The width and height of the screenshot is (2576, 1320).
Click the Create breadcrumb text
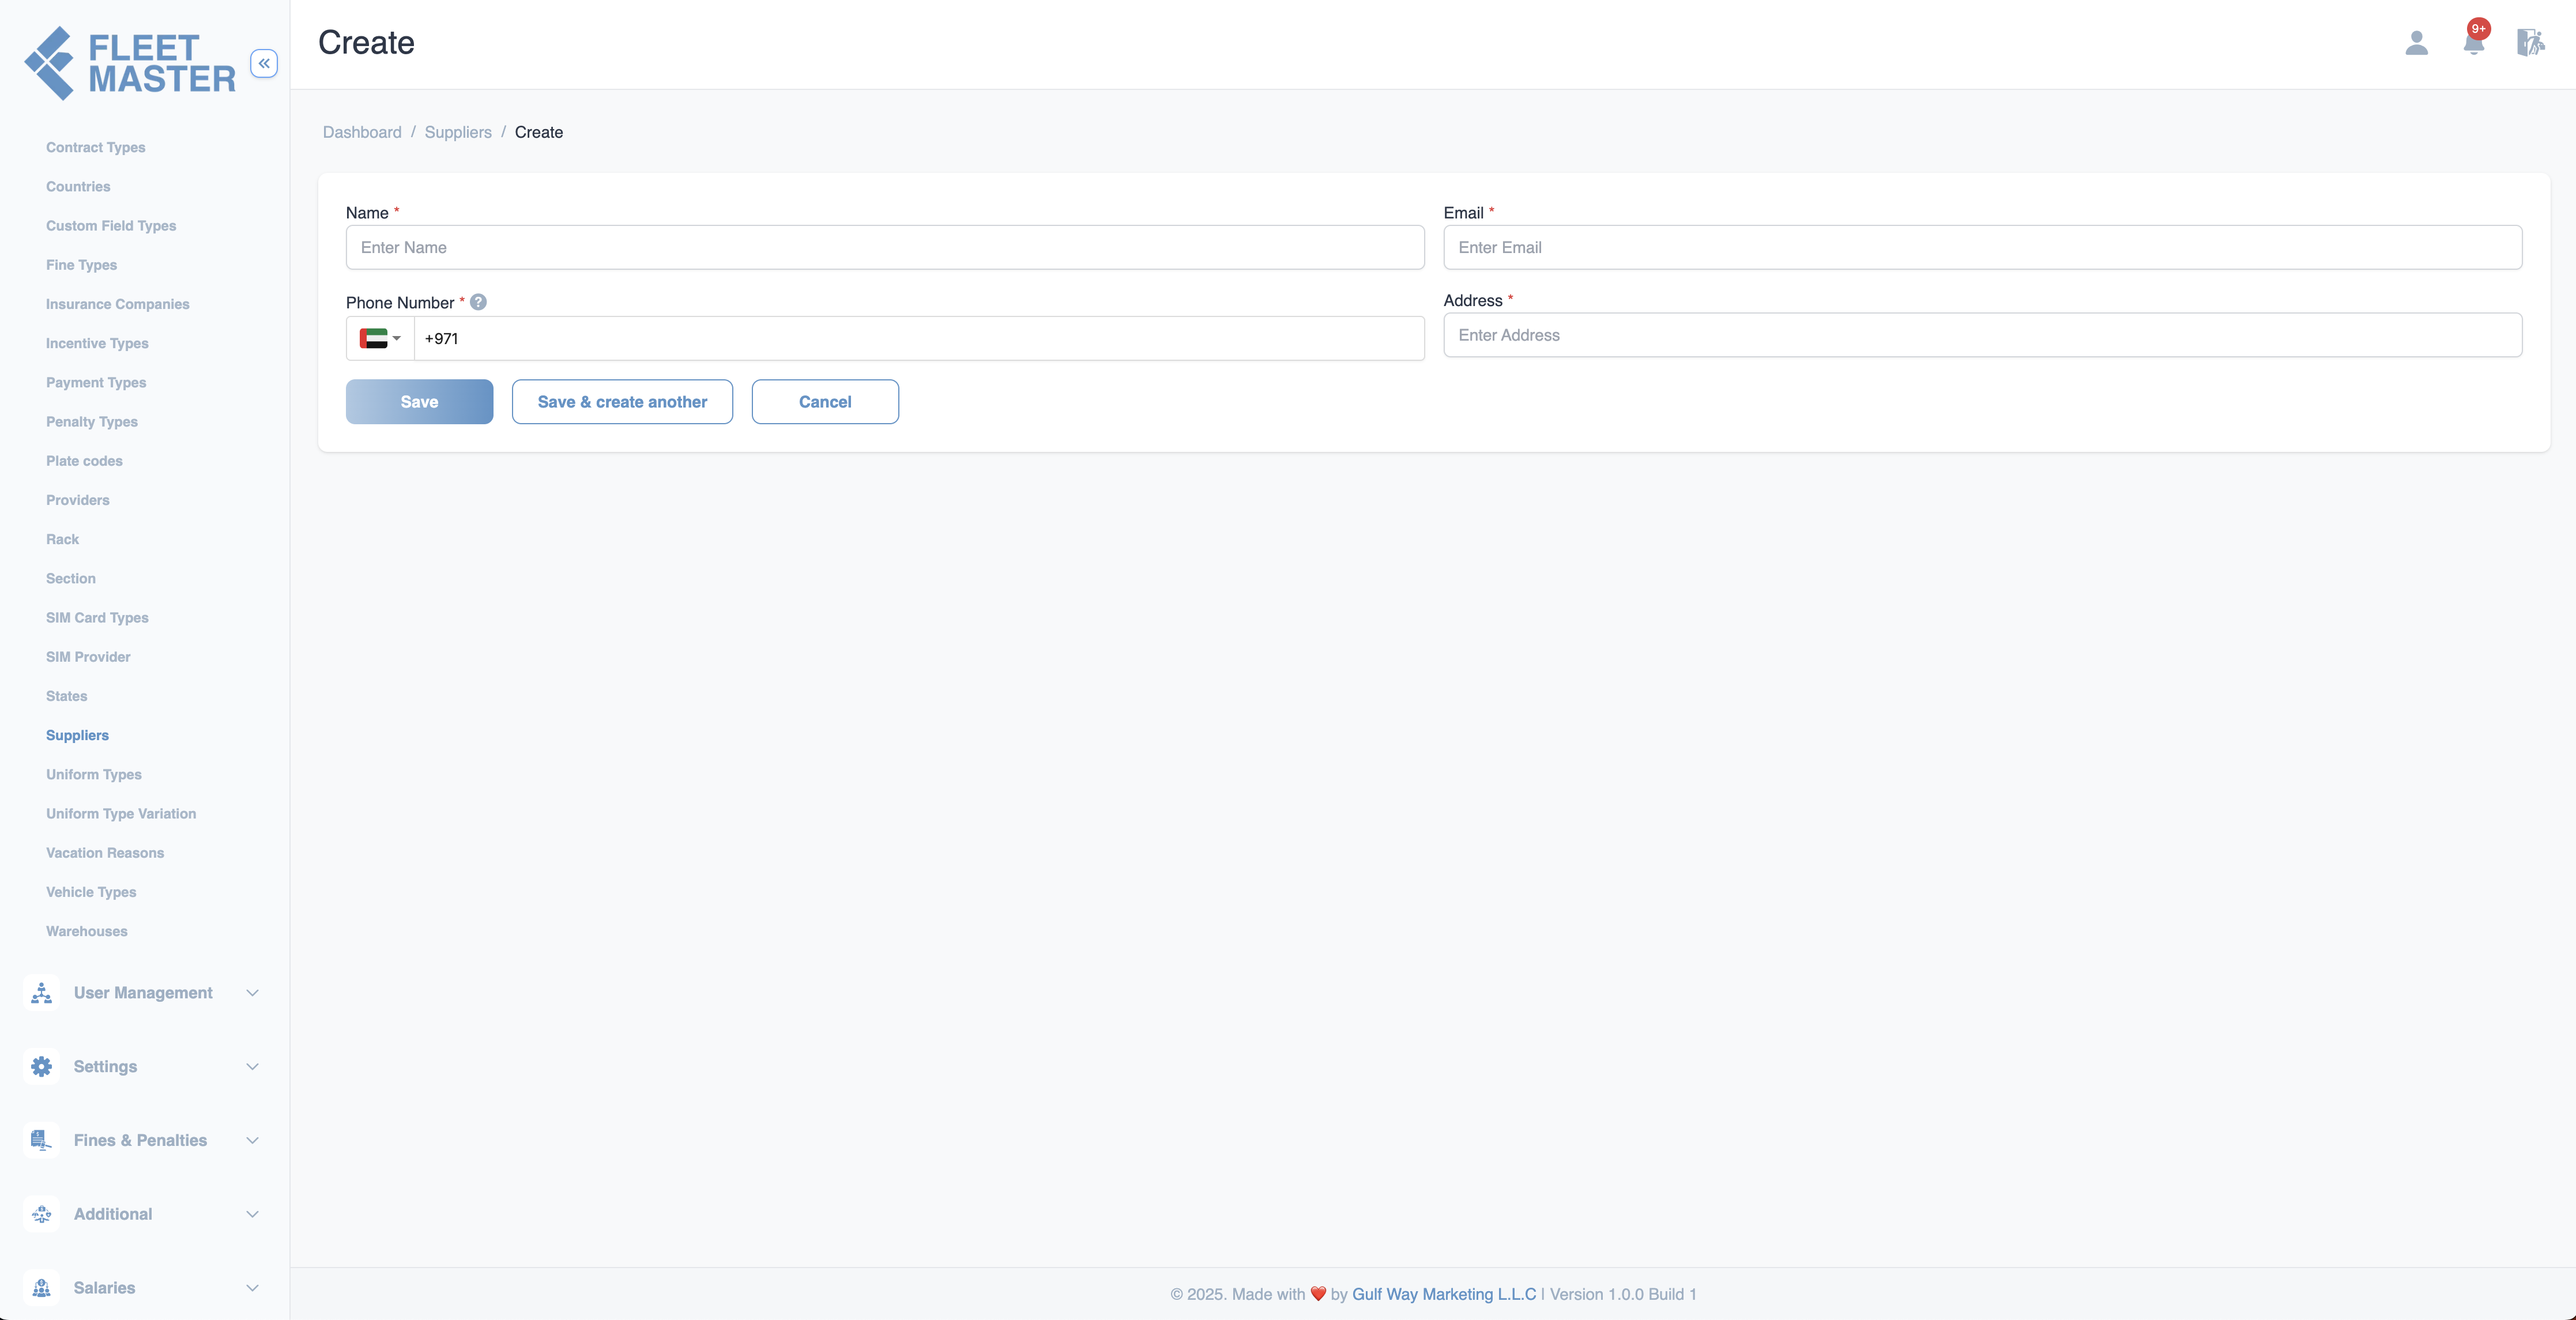click(x=539, y=132)
